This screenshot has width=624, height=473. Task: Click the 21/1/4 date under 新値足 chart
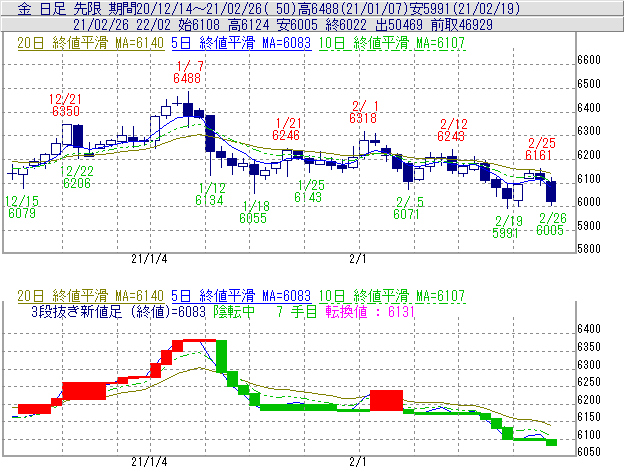149,462
